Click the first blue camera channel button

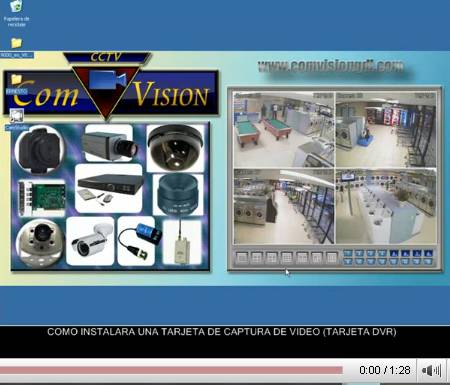pos(348,254)
